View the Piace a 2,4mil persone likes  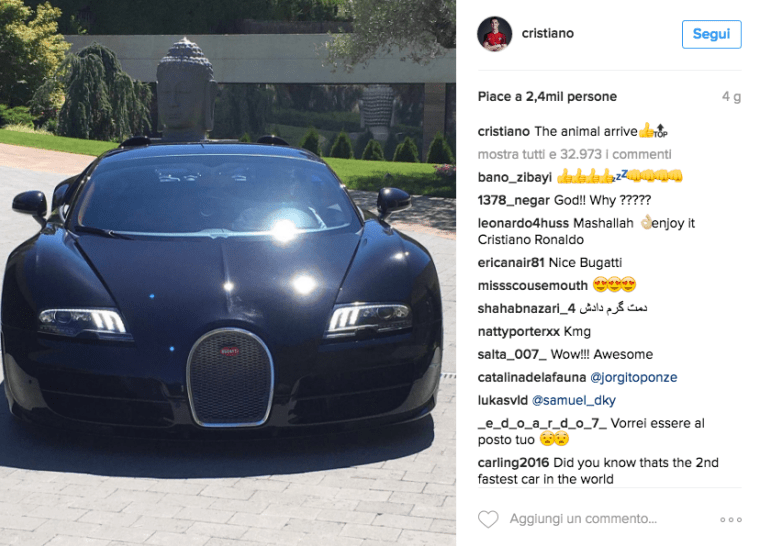click(x=547, y=96)
